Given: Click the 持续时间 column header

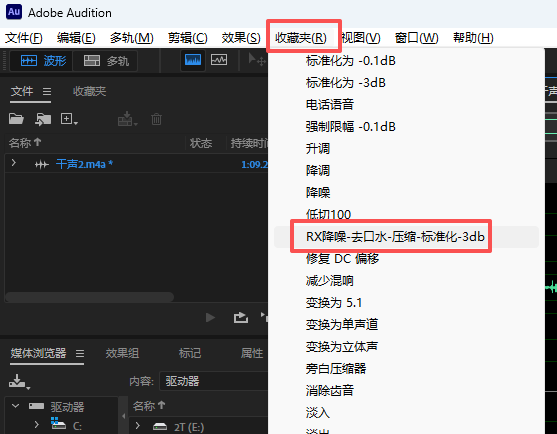Looking at the screenshot, I should click(x=249, y=143).
